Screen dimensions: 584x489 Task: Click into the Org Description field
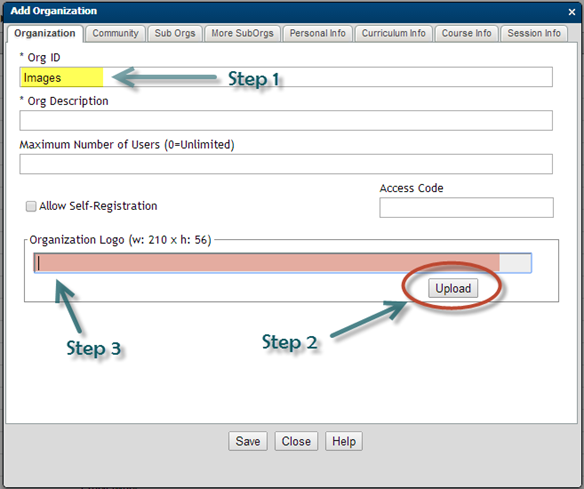click(286, 120)
